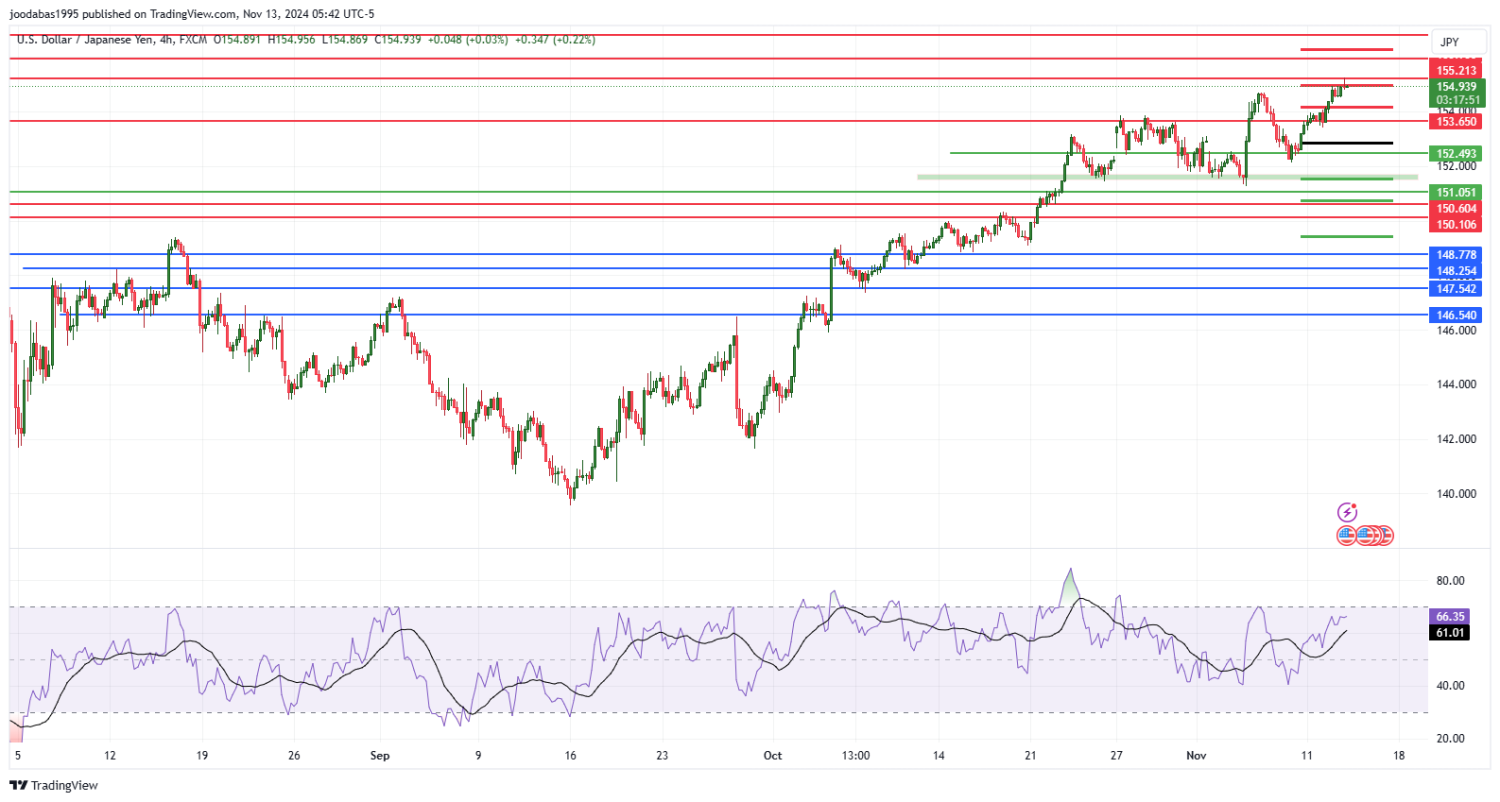Select the current price label 154.939
The height and width of the screenshot is (802, 1500).
1457,87
